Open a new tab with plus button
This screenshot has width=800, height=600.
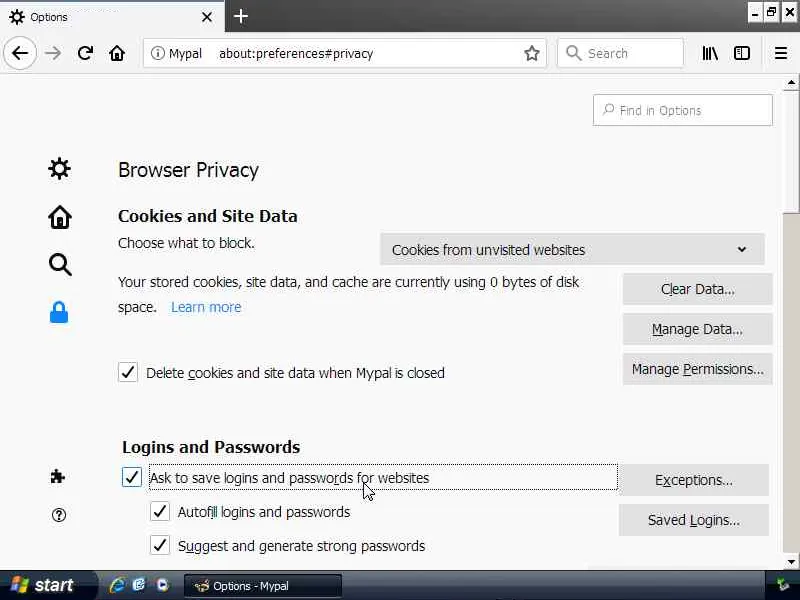[241, 16]
